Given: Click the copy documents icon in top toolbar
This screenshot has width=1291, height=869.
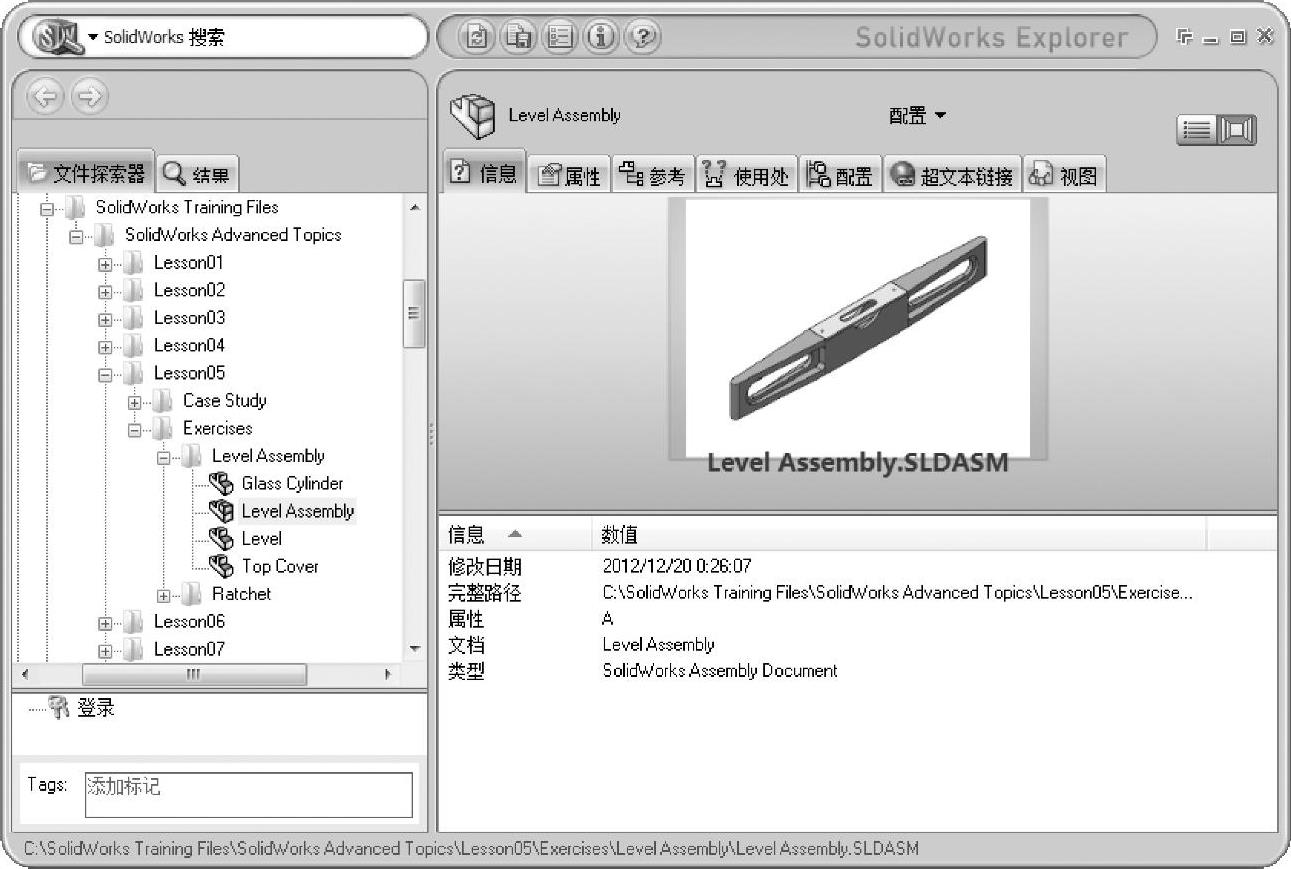Looking at the screenshot, I should click(x=517, y=38).
